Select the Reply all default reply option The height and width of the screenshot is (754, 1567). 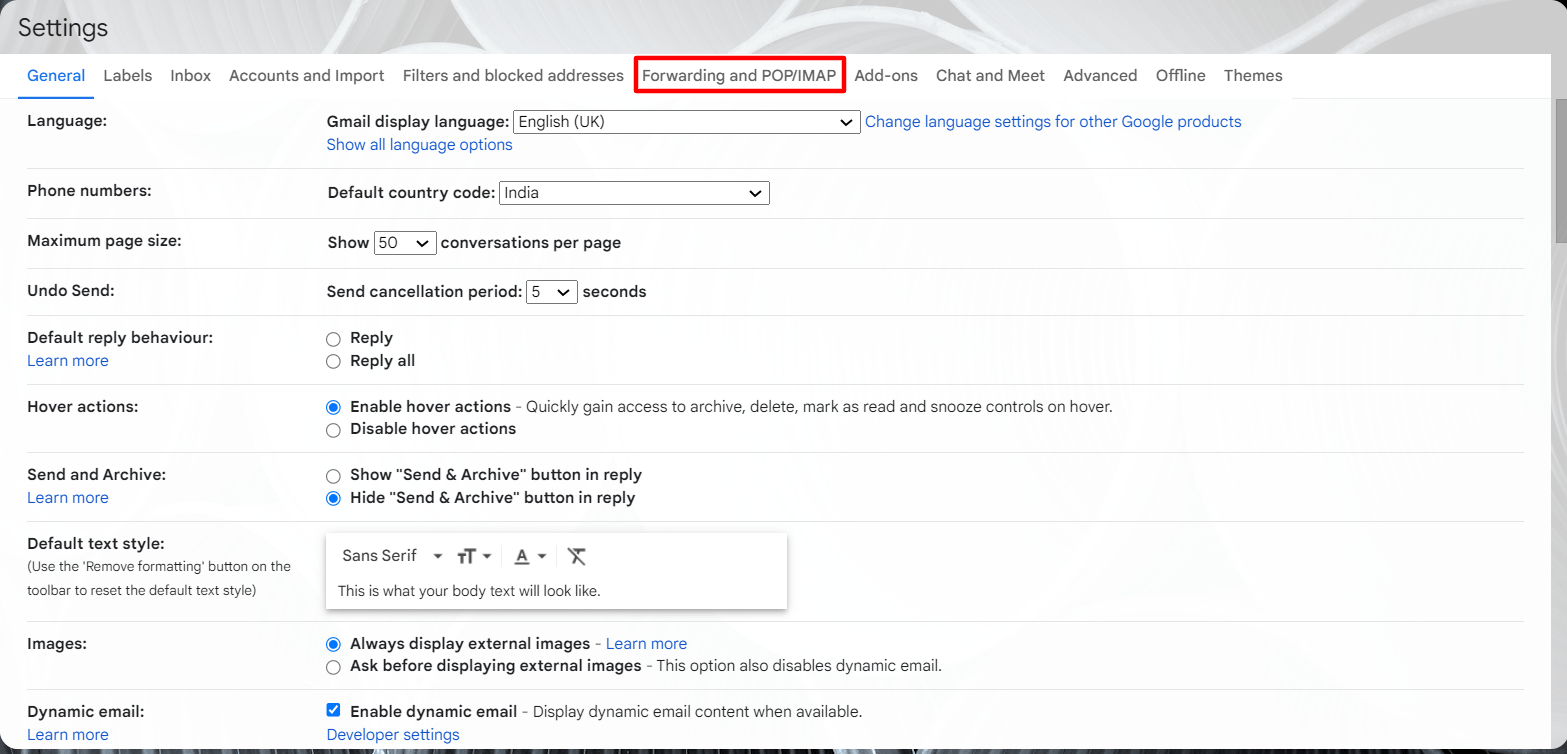(x=333, y=361)
